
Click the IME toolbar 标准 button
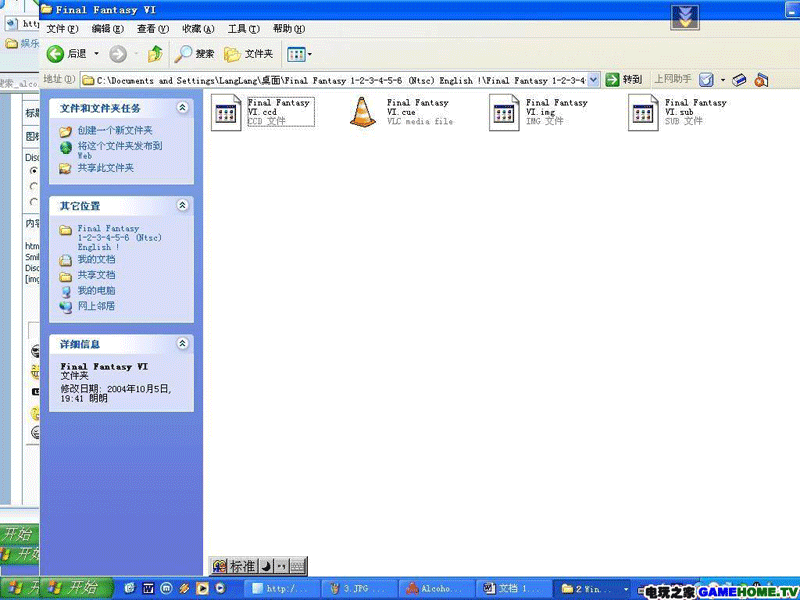point(243,566)
